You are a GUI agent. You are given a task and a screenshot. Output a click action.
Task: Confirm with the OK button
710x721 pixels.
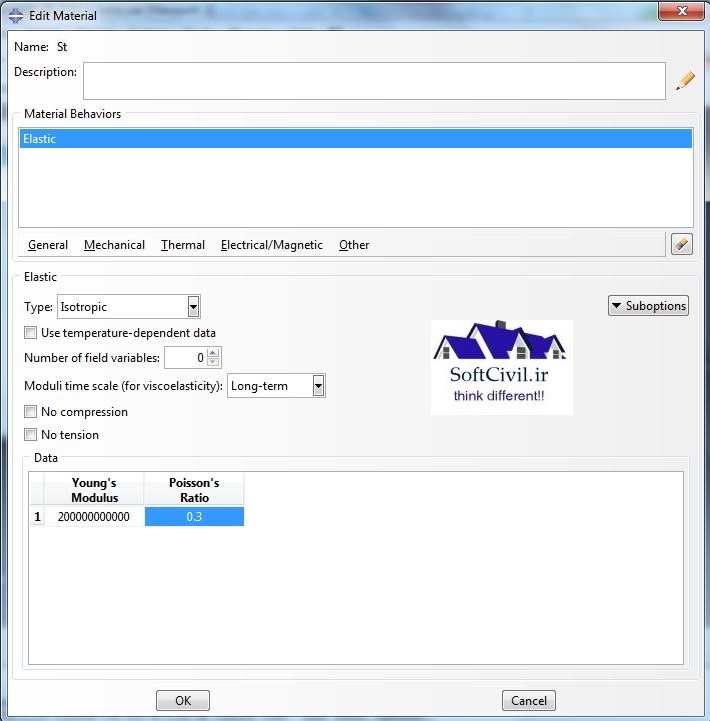coord(183,700)
